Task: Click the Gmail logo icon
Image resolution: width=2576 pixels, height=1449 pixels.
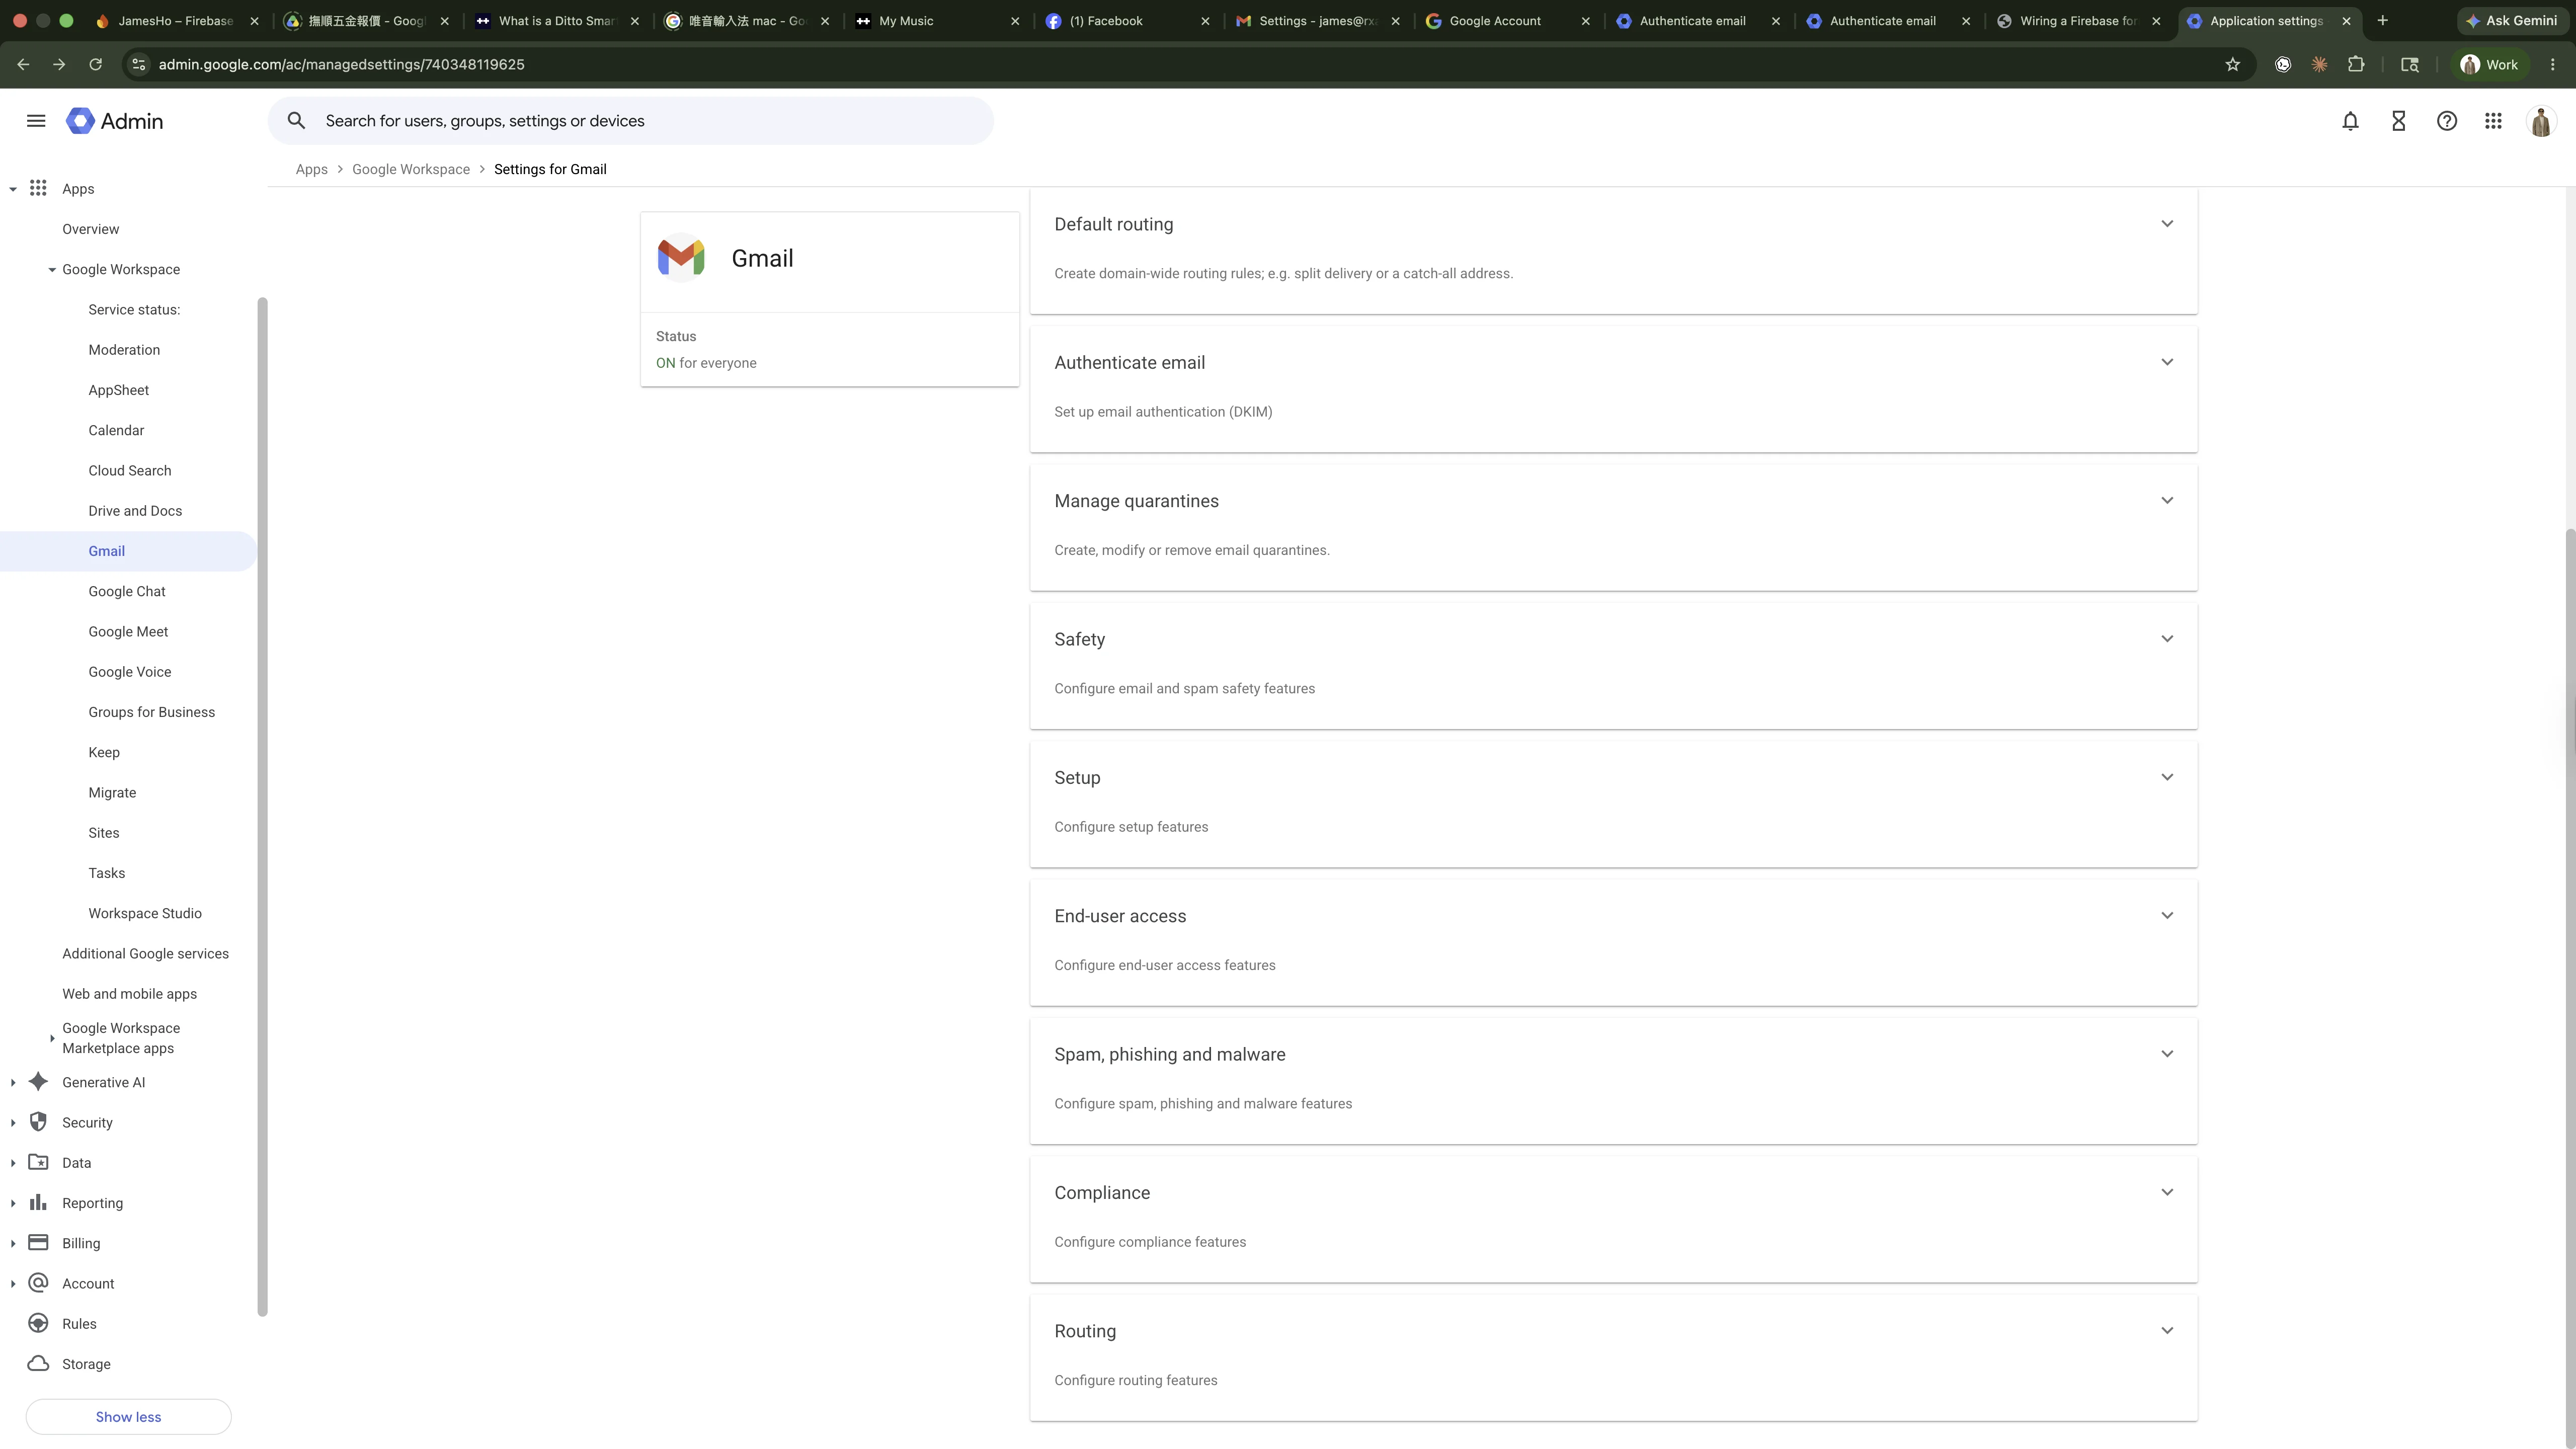Action: [681, 258]
